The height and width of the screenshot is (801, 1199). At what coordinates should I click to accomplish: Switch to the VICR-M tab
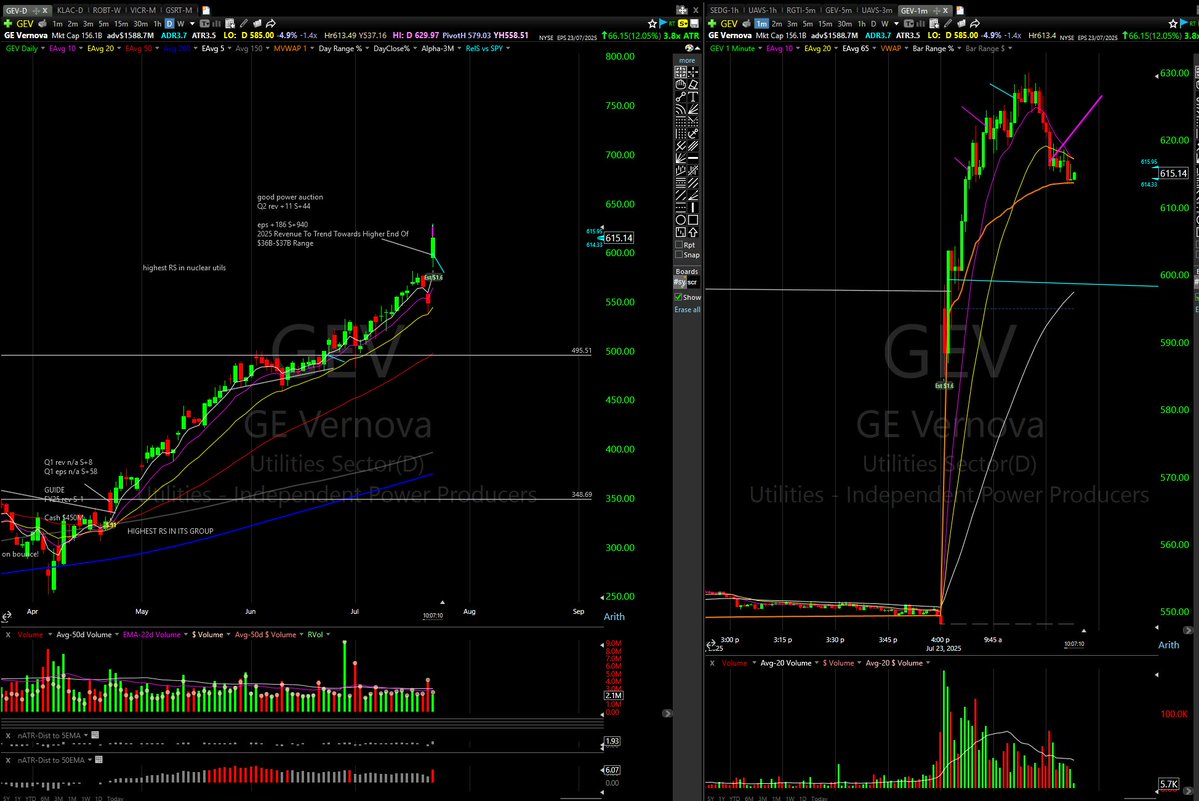pos(143,10)
